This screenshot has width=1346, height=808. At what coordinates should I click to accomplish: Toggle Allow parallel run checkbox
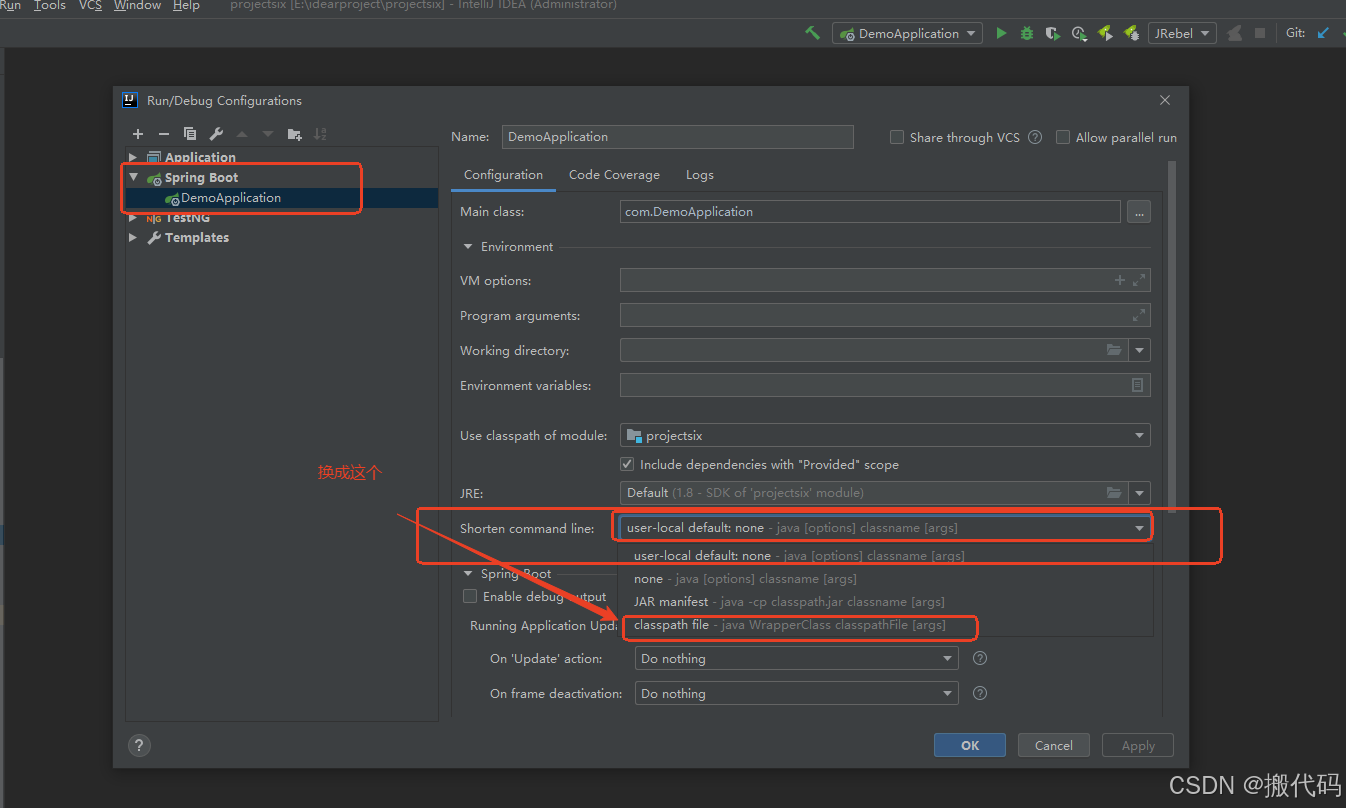click(x=1063, y=137)
